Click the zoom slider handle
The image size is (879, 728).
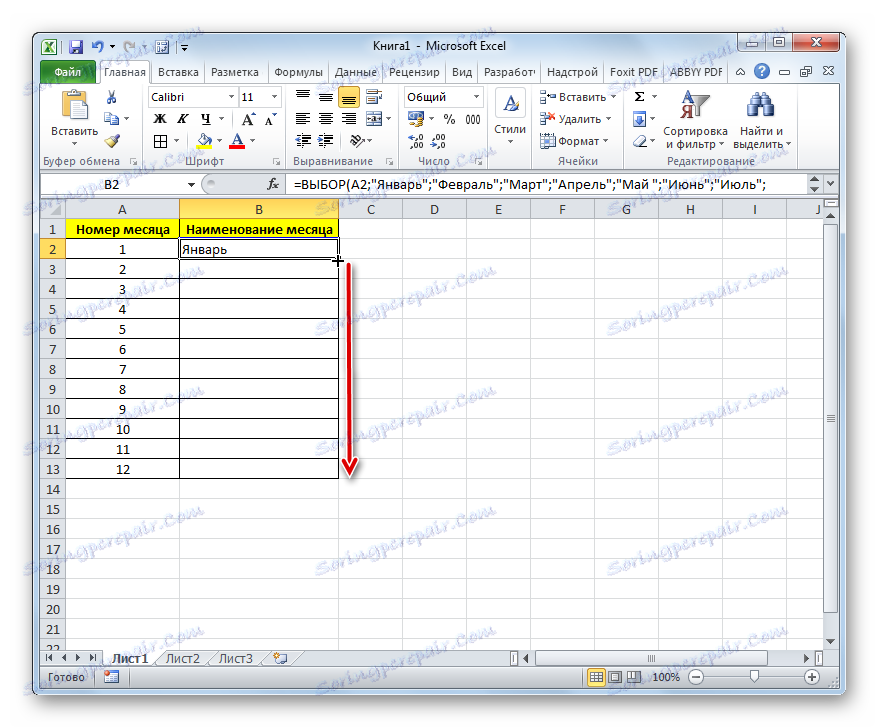tap(755, 676)
